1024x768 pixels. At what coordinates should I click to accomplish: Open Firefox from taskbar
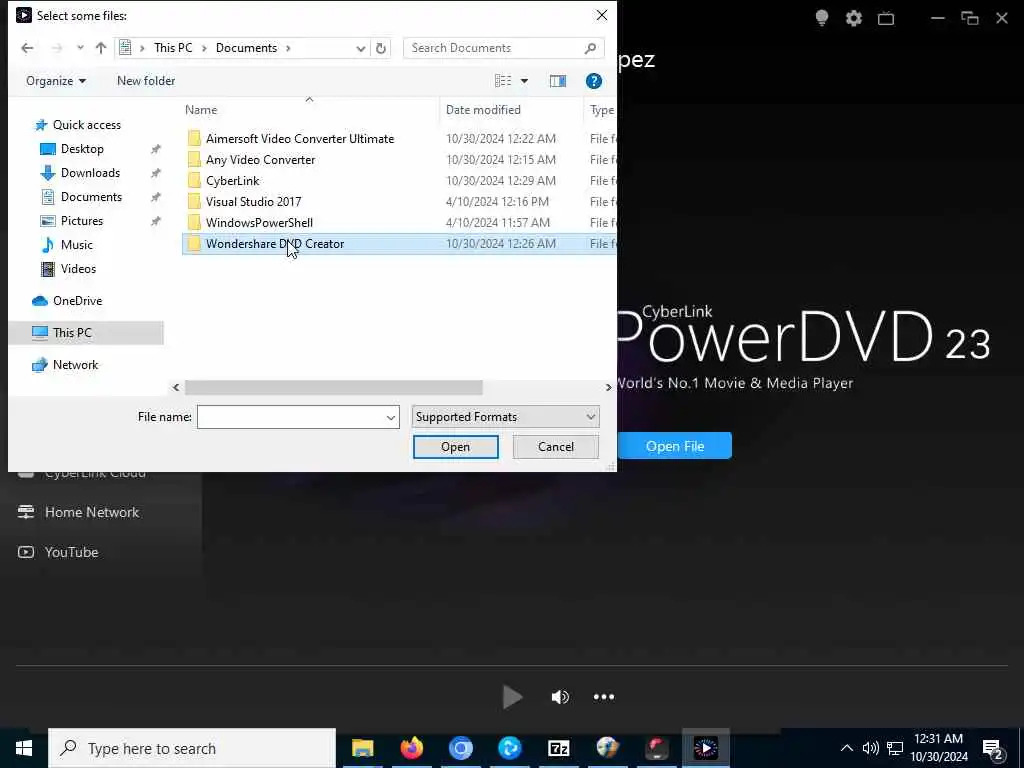[x=411, y=748]
